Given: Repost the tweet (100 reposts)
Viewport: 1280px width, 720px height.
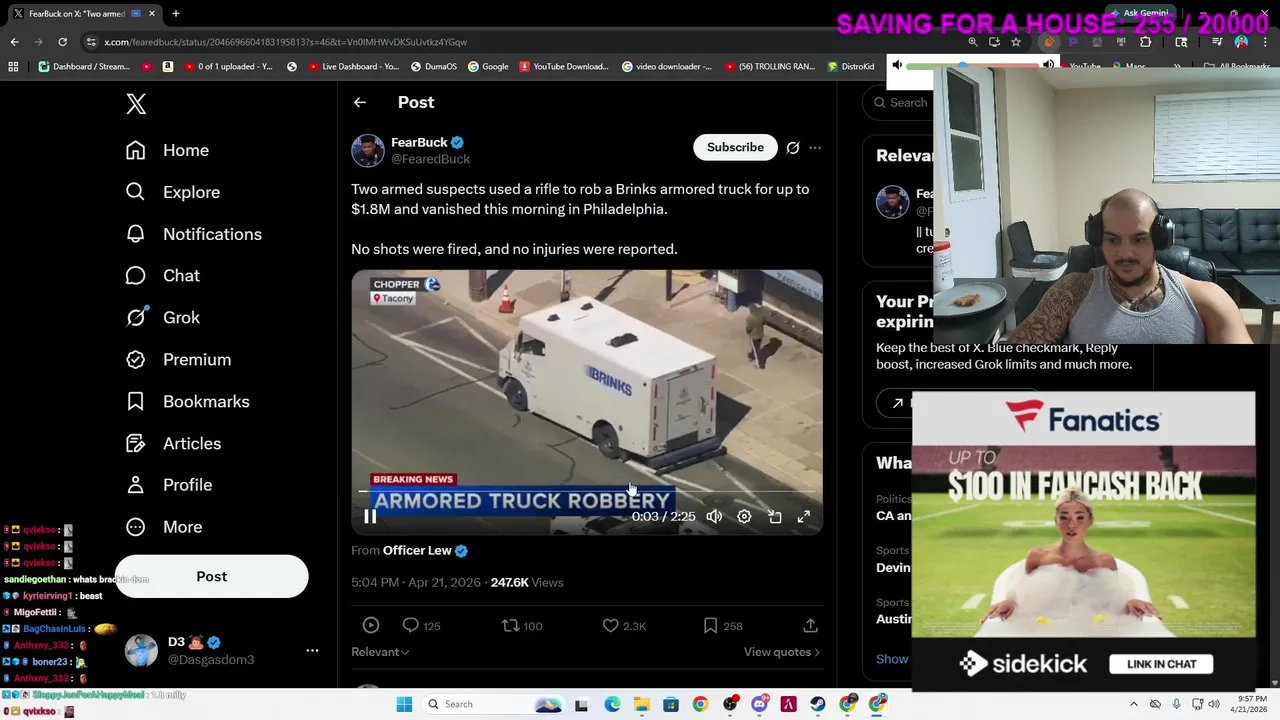Looking at the screenshot, I should (x=521, y=625).
